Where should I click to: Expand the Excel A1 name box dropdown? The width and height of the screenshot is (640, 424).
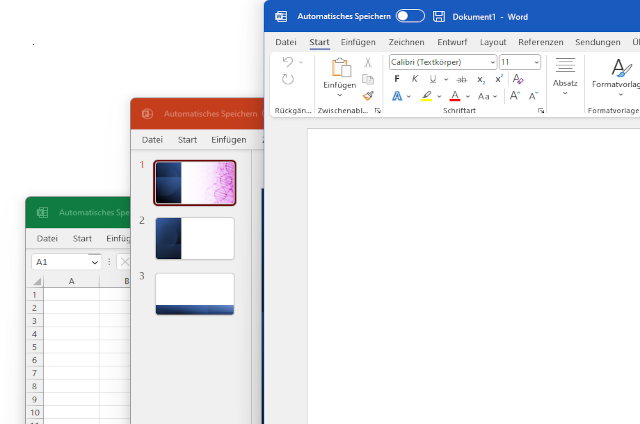point(95,262)
